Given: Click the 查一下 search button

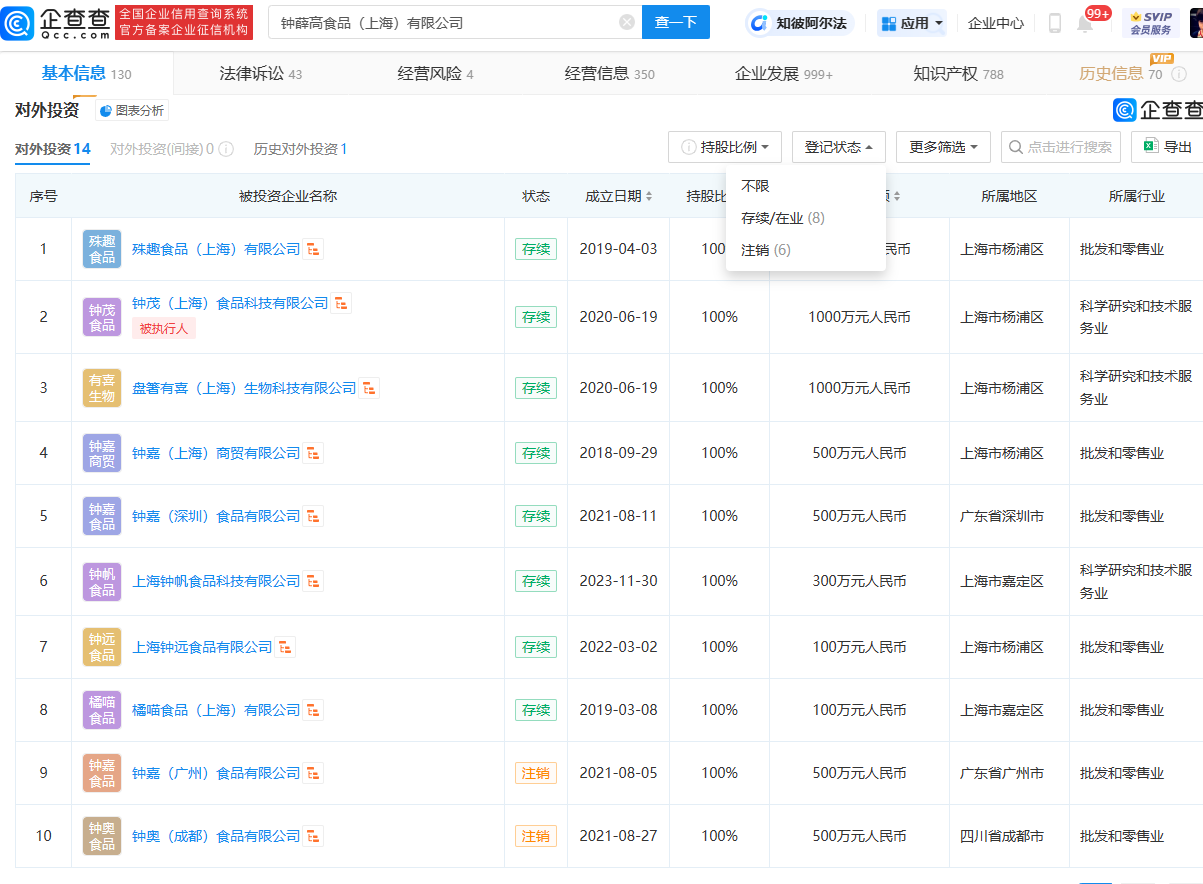Looking at the screenshot, I should click(x=675, y=22).
